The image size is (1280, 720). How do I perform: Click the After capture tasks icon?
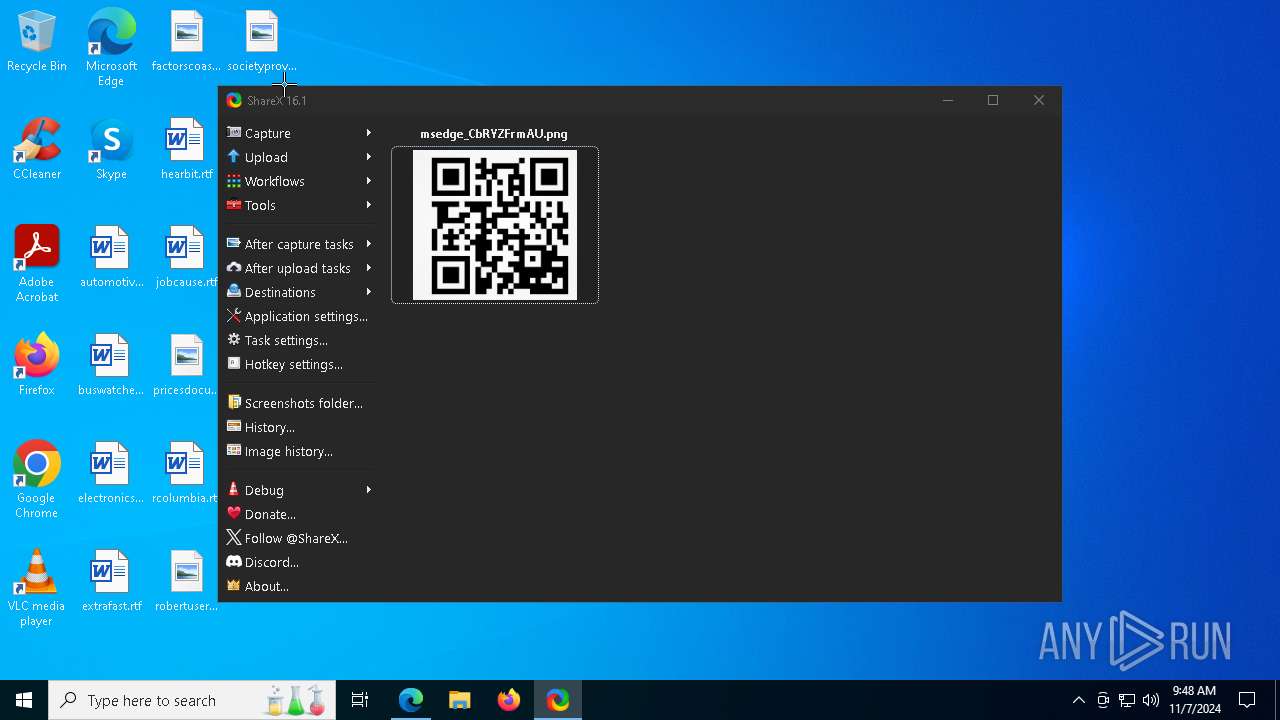(x=234, y=243)
